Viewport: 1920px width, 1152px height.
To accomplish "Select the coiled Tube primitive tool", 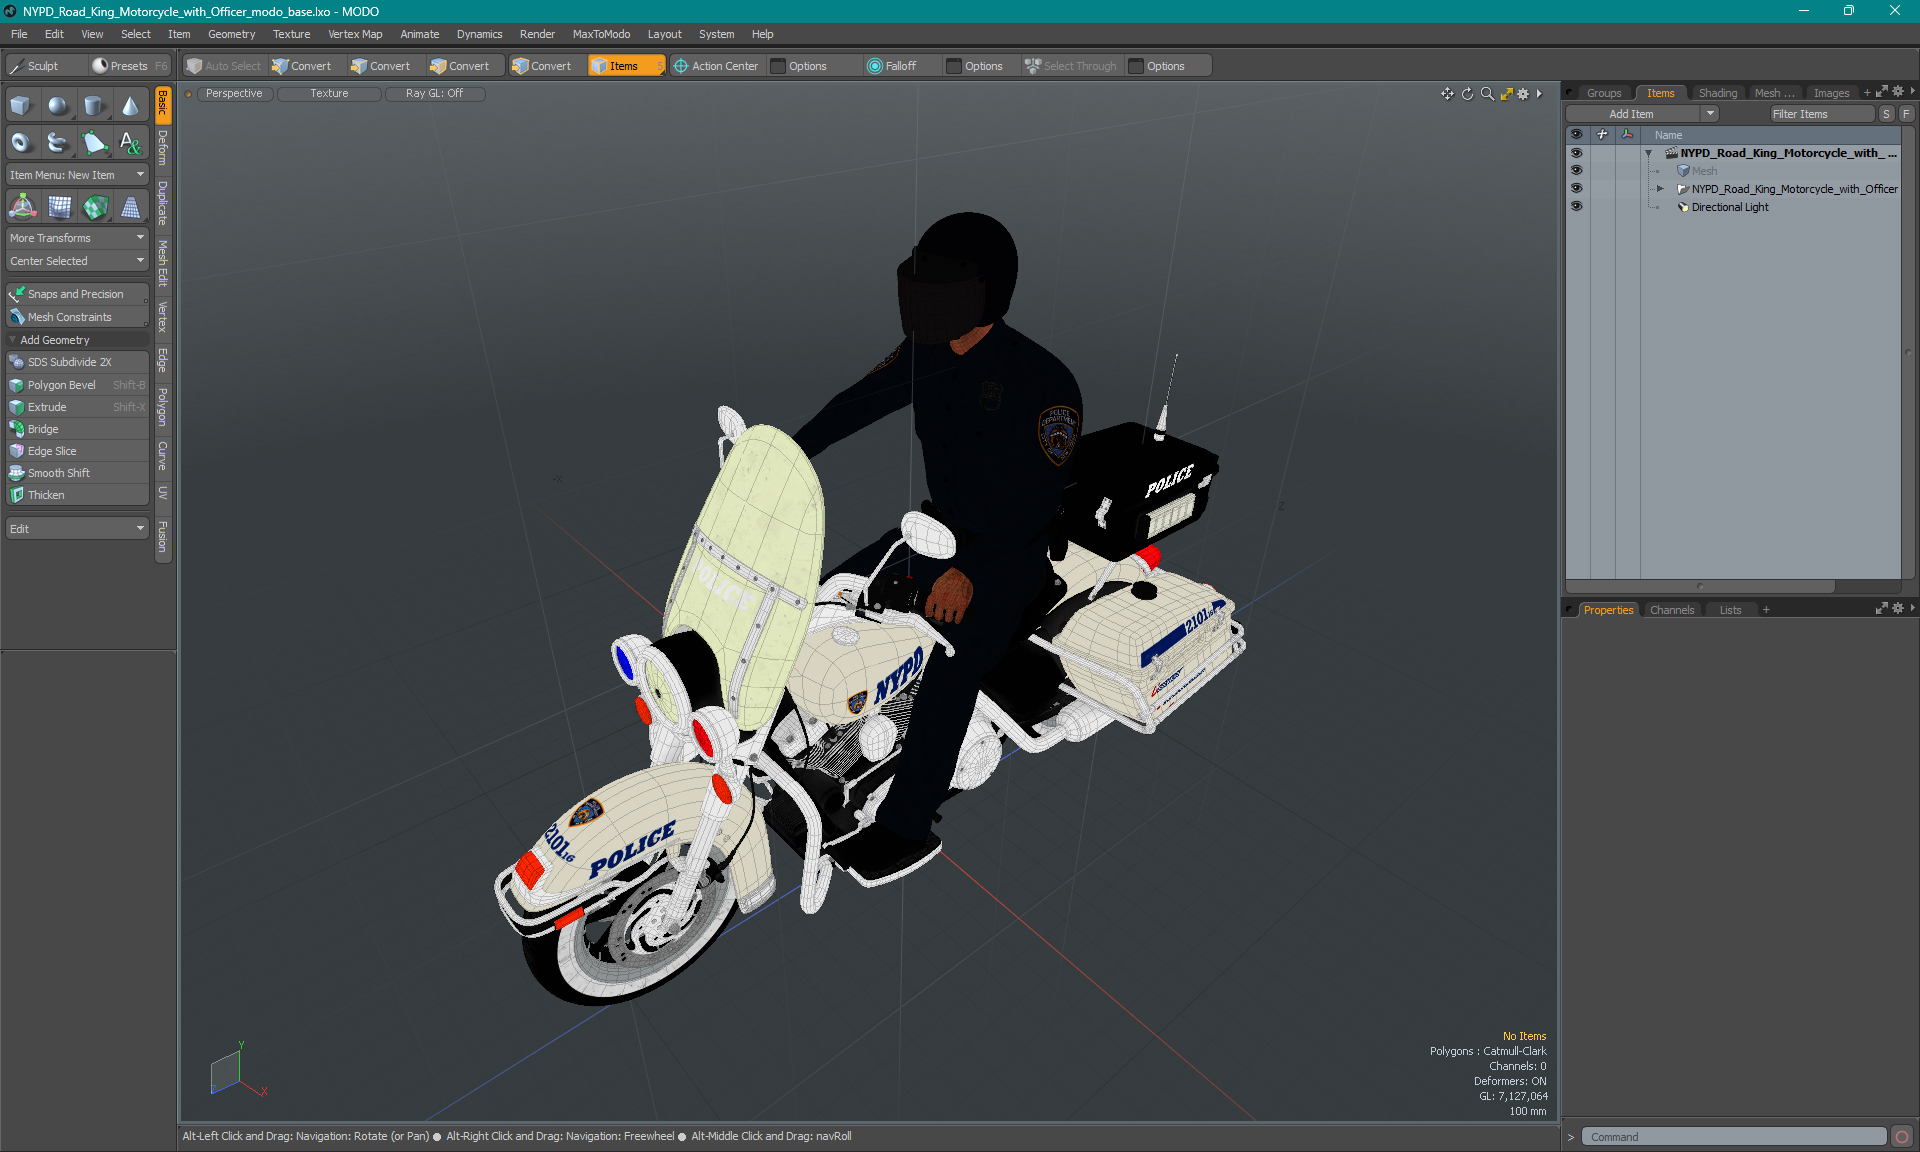I will coord(58,142).
